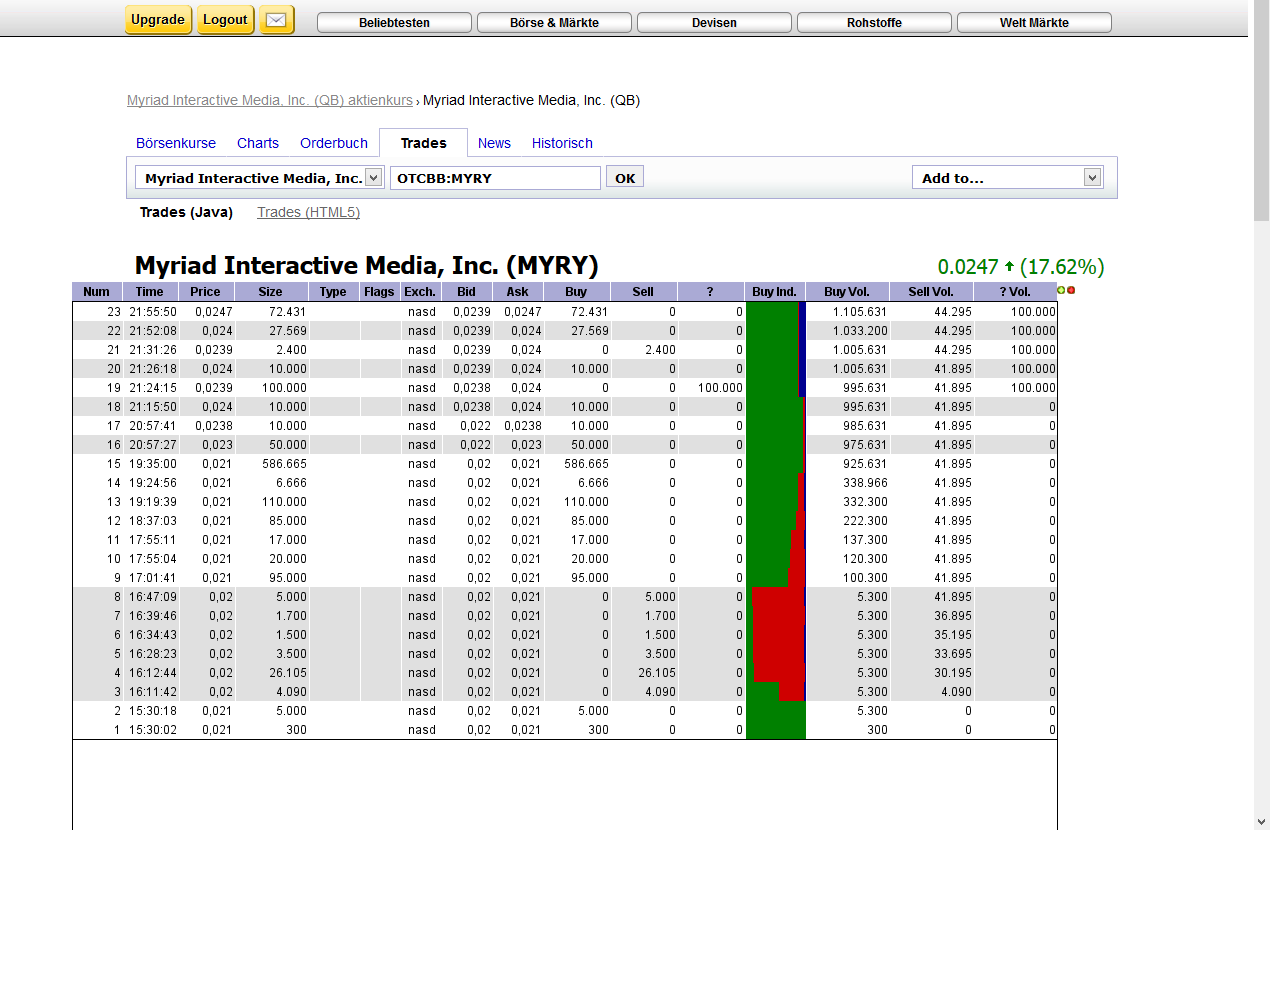1280x984 pixels.
Task: Sort by the Size column header
Action: coord(271,292)
